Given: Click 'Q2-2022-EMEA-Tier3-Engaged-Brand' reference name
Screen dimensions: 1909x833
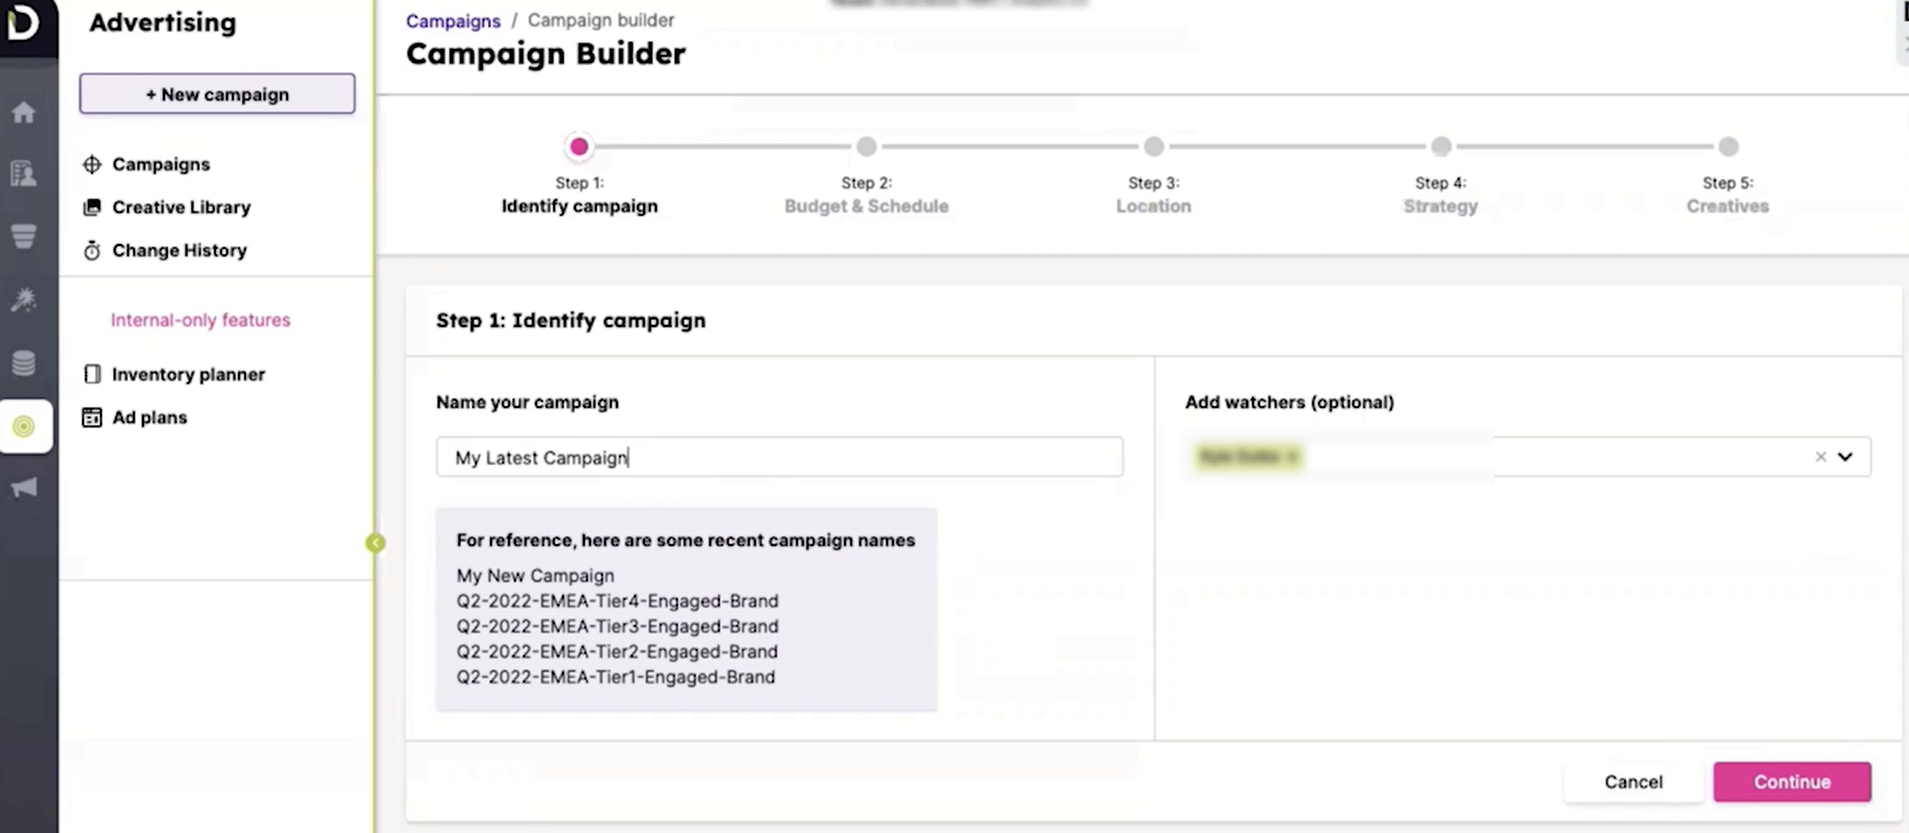Looking at the screenshot, I should pyautogui.click(x=617, y=626).
